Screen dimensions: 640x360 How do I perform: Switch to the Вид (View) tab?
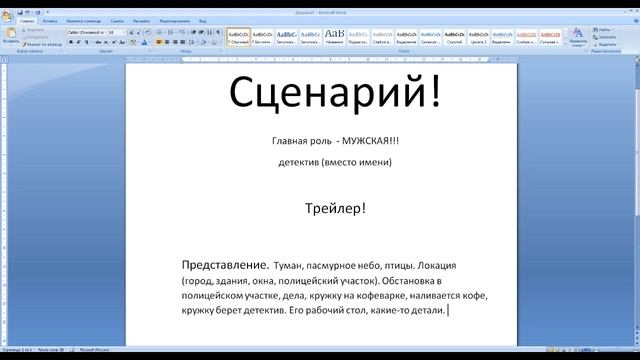tap(202, 21)
